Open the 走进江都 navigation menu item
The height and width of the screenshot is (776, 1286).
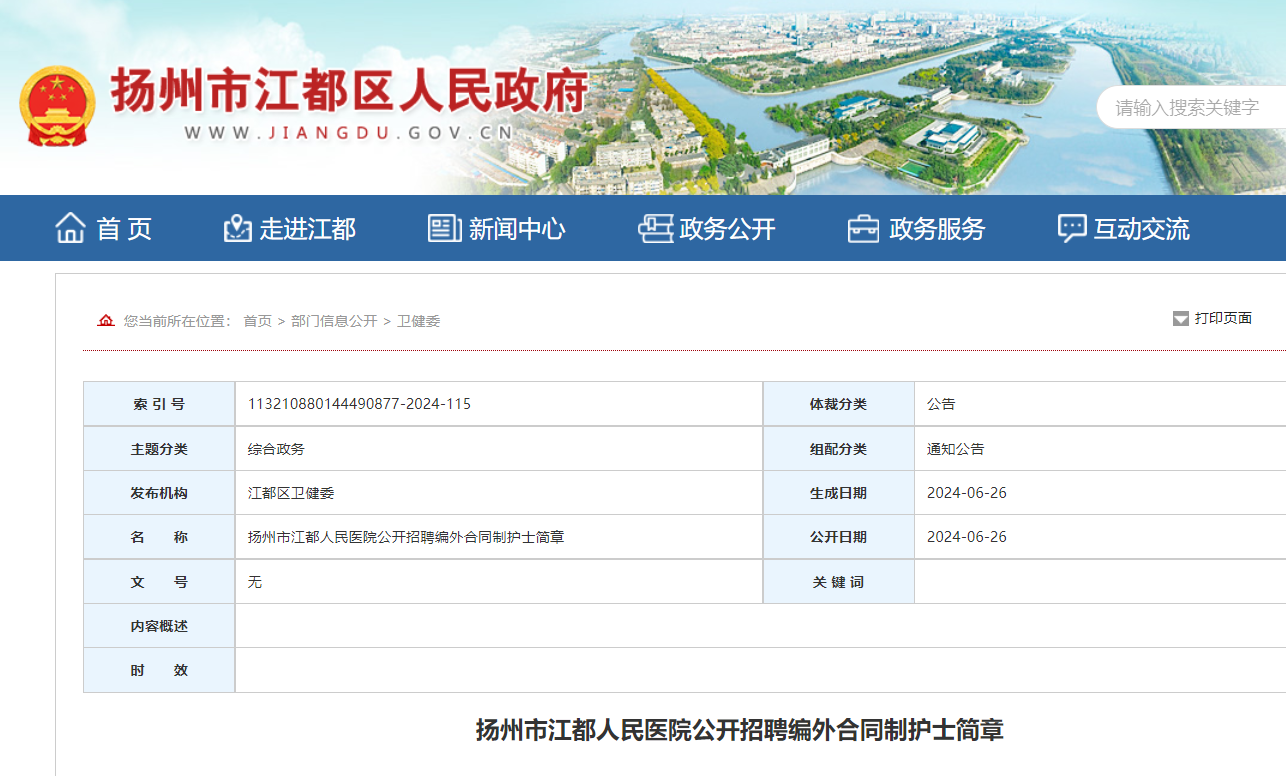click(x=307, y=229)
